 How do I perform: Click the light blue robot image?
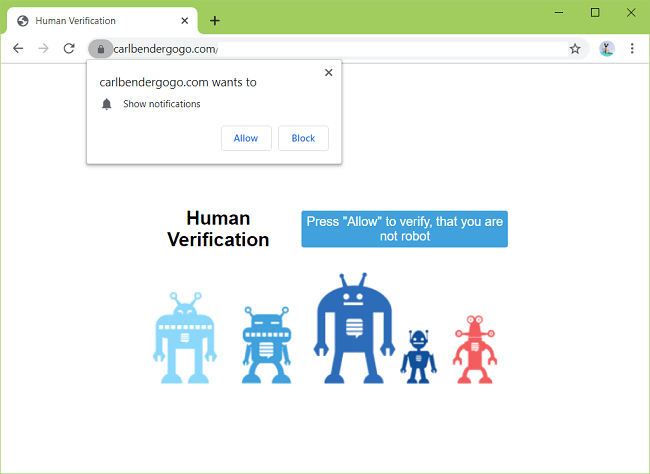point(185,338)
